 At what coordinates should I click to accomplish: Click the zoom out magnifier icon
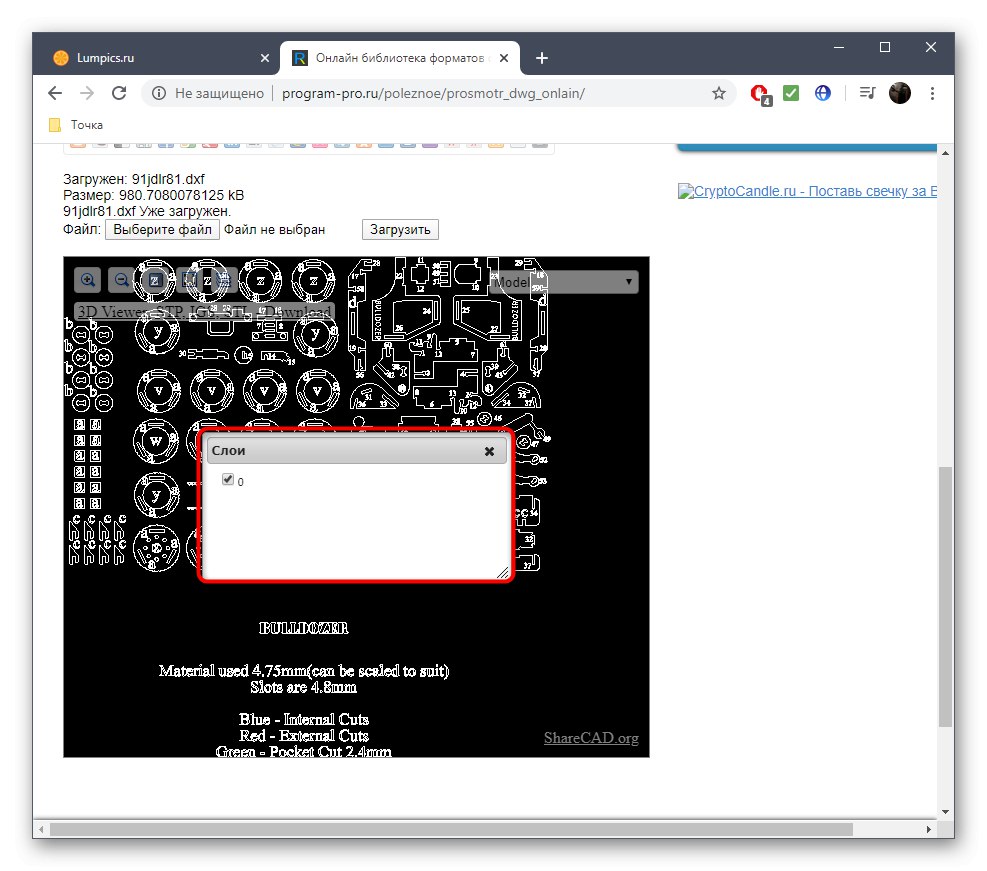coord(121,280)
